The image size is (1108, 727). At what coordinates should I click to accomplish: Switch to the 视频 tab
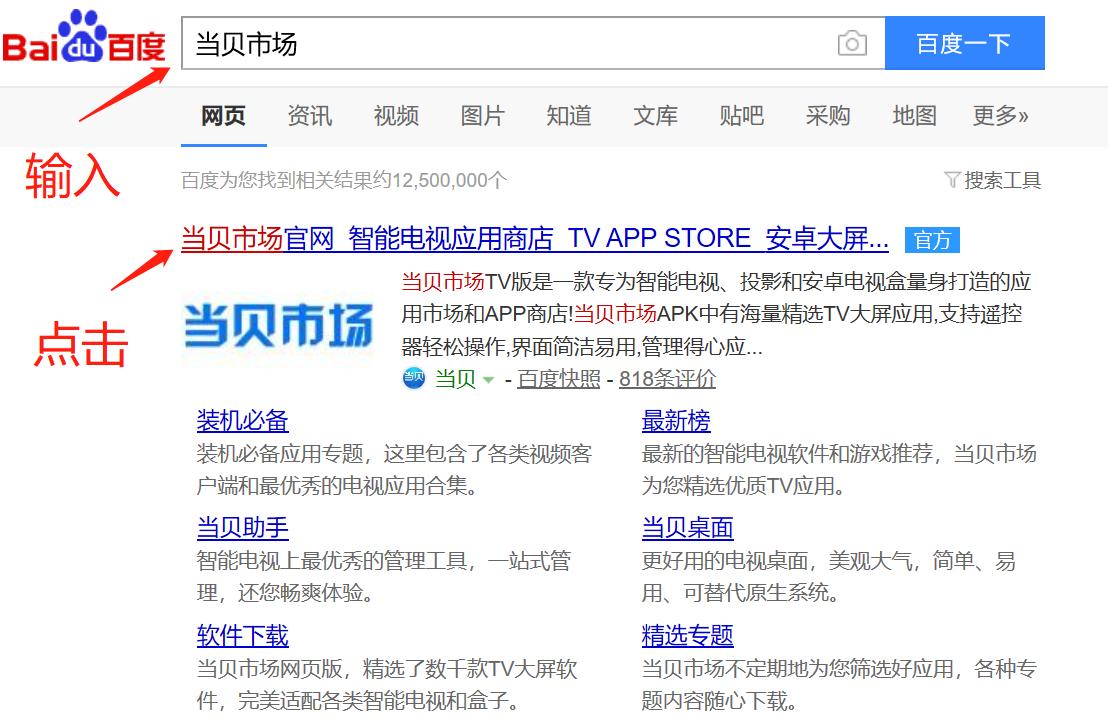point(395,115)
